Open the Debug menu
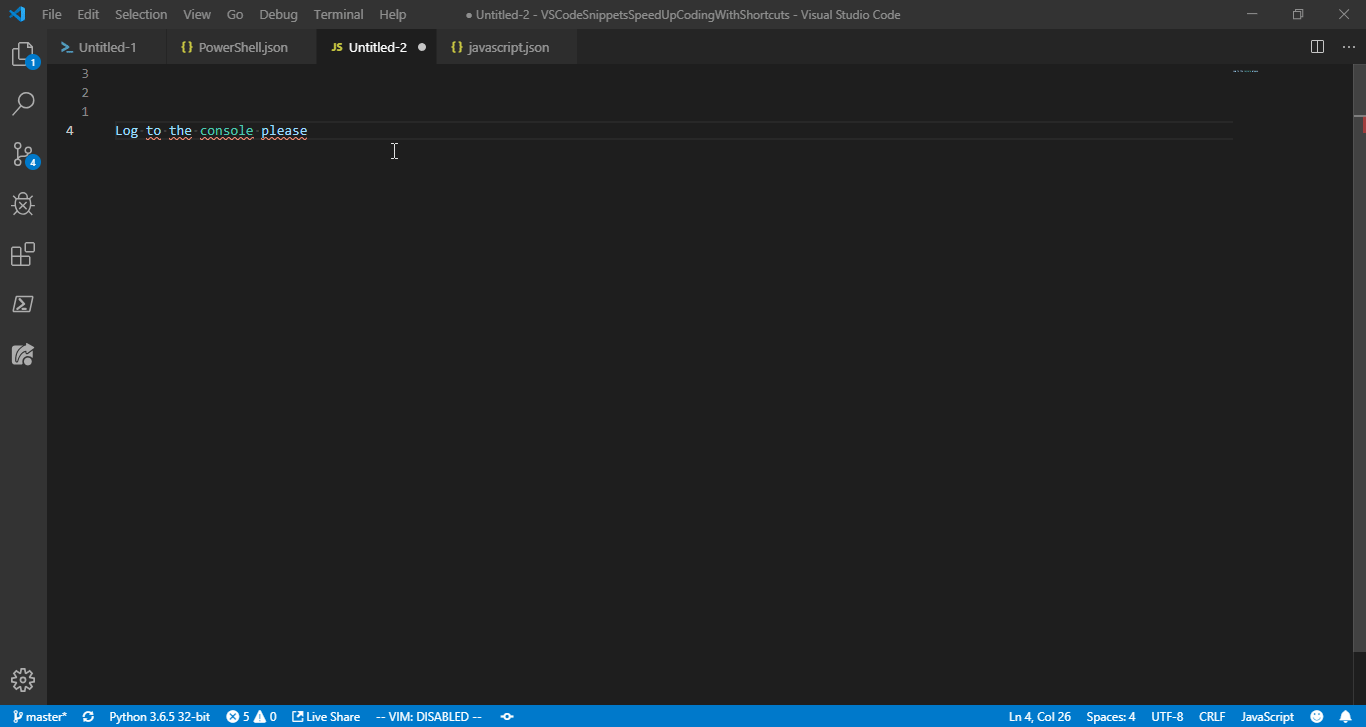The image size is (1366, 727). pos(278,14)
